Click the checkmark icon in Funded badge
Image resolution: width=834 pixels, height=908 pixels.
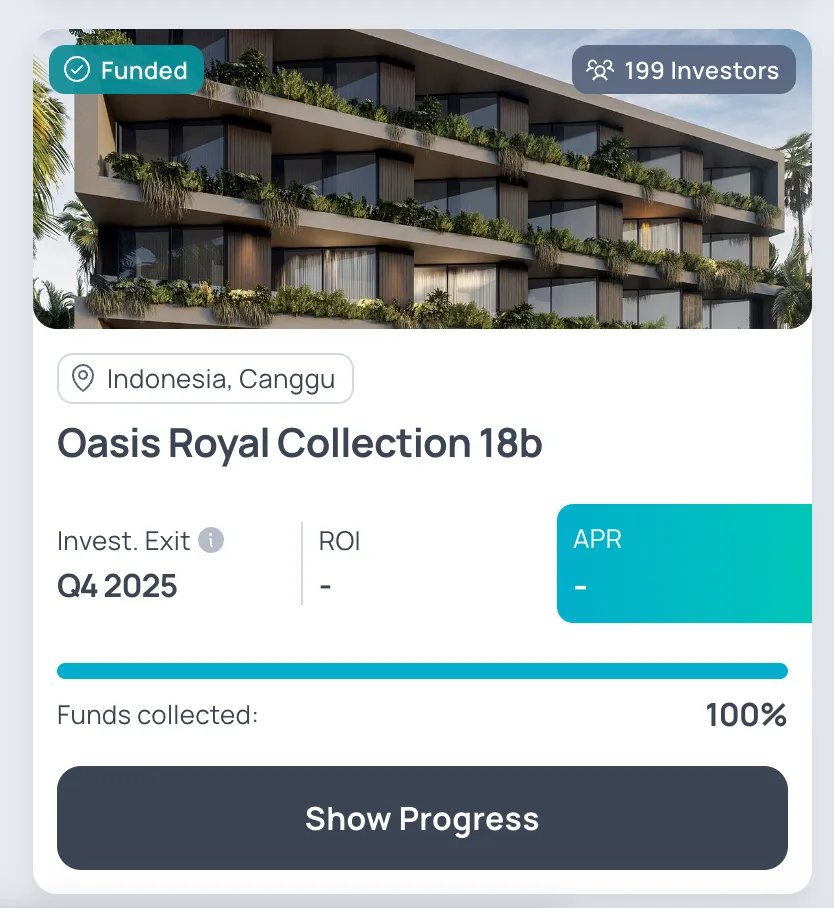(x=77, y=70)
